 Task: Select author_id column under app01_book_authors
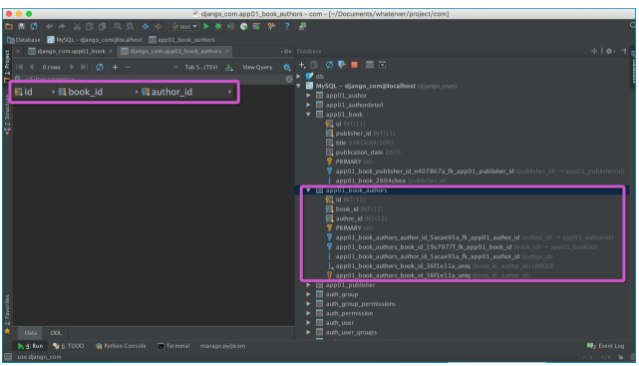tap(356, 219)
